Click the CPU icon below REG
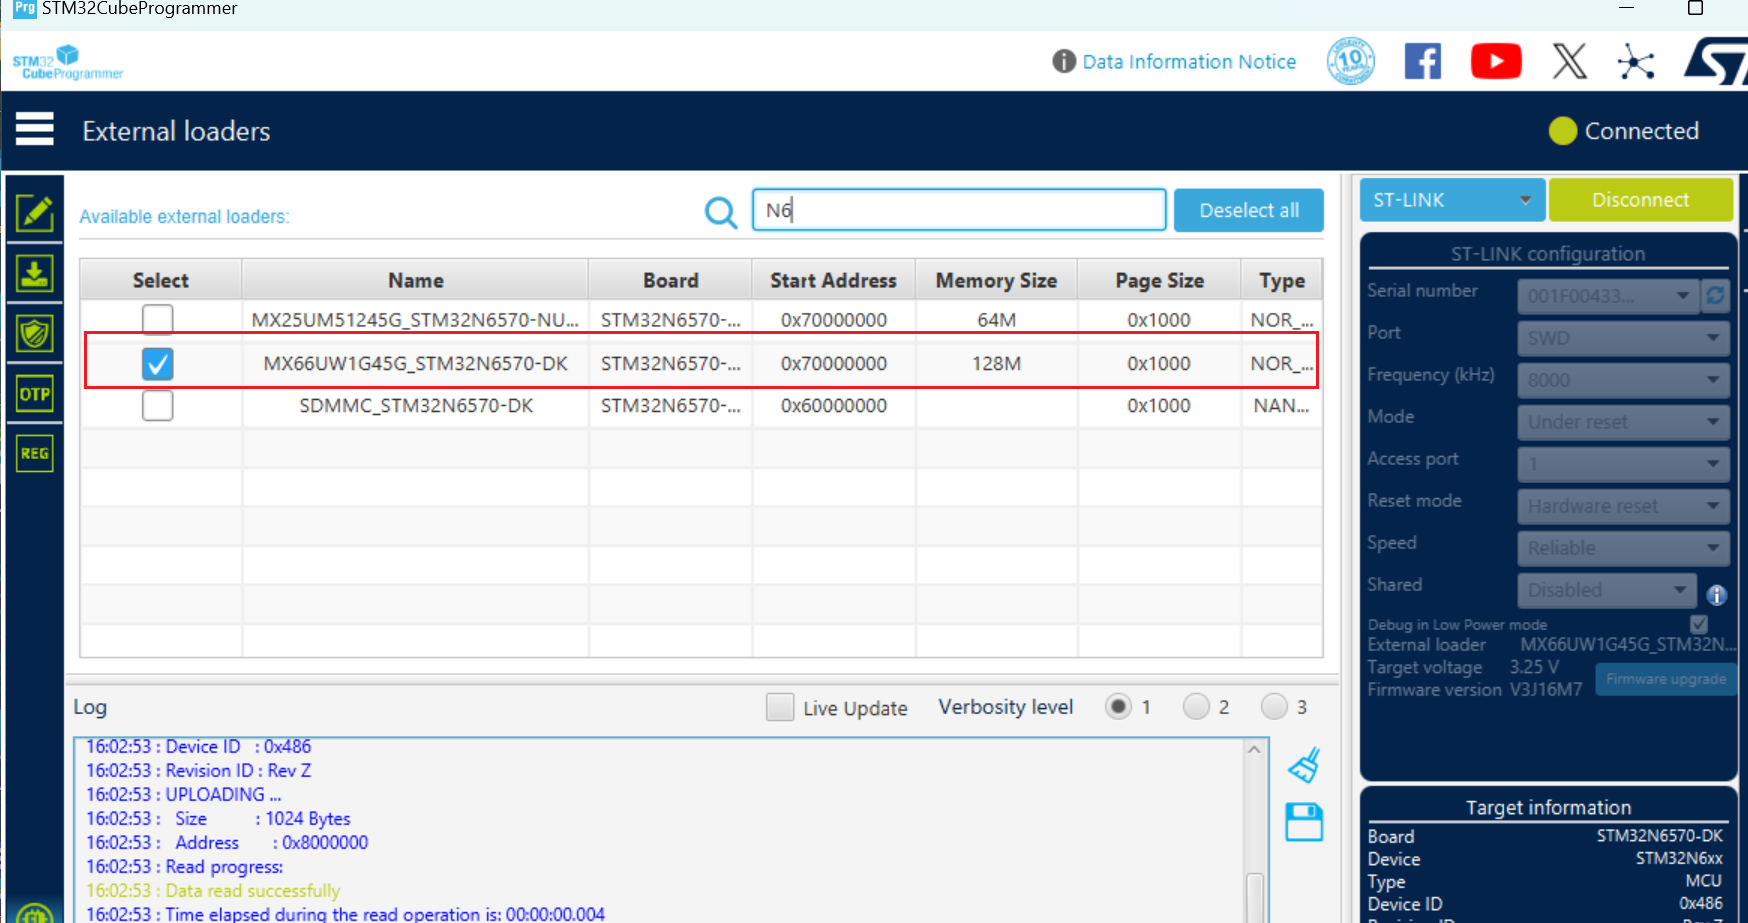The image size is (1748, 923). 35,912
